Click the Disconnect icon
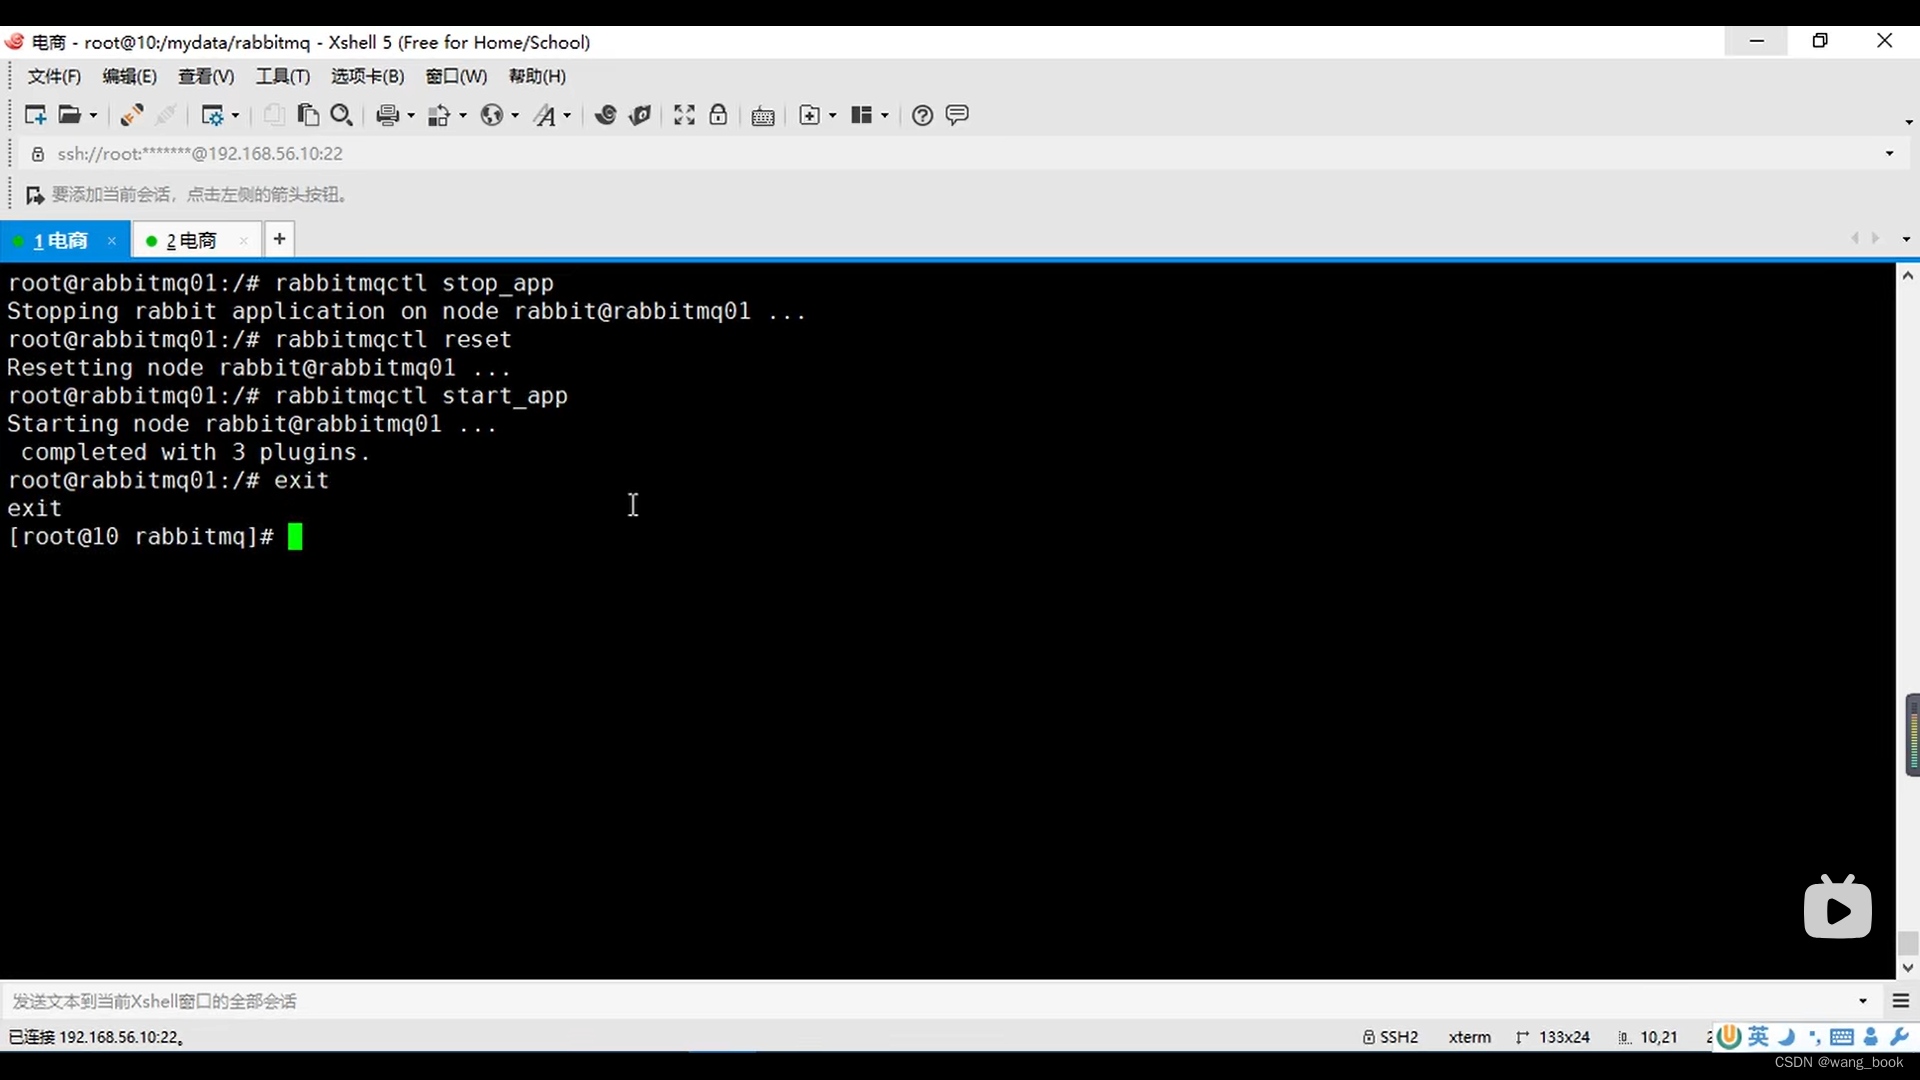 coord(166,115)
